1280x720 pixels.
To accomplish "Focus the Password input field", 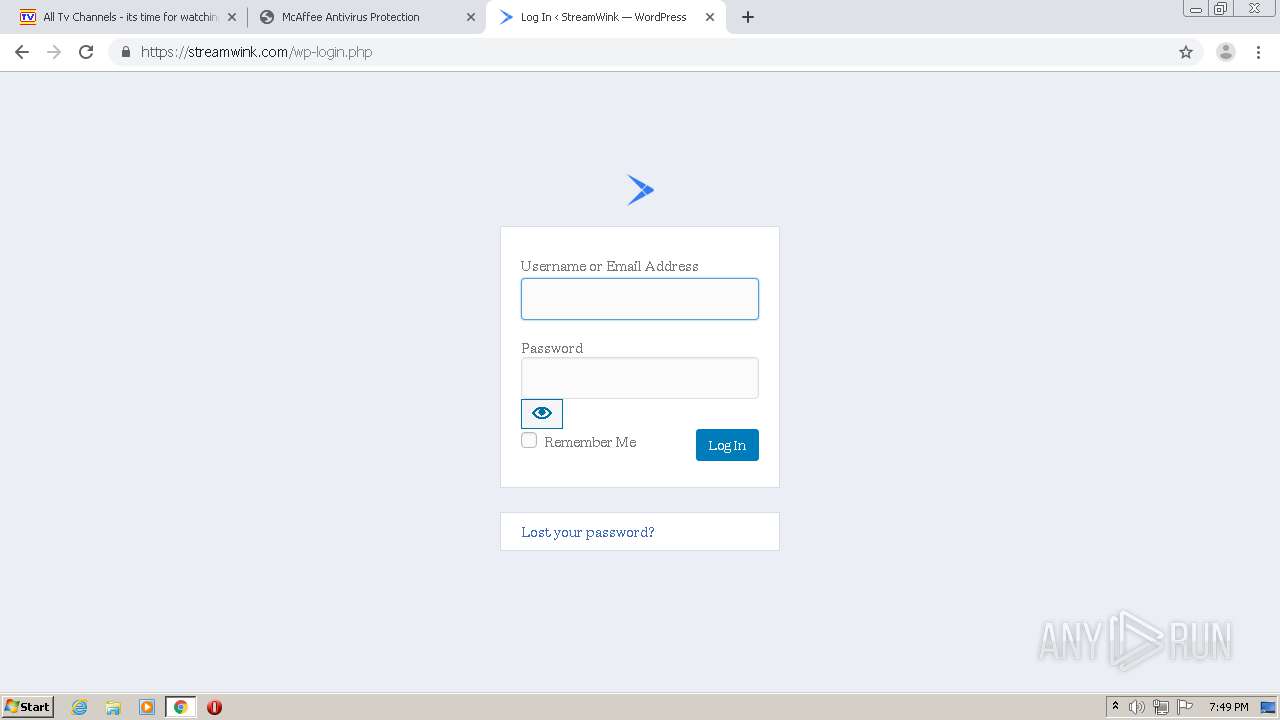I will 640,378.
